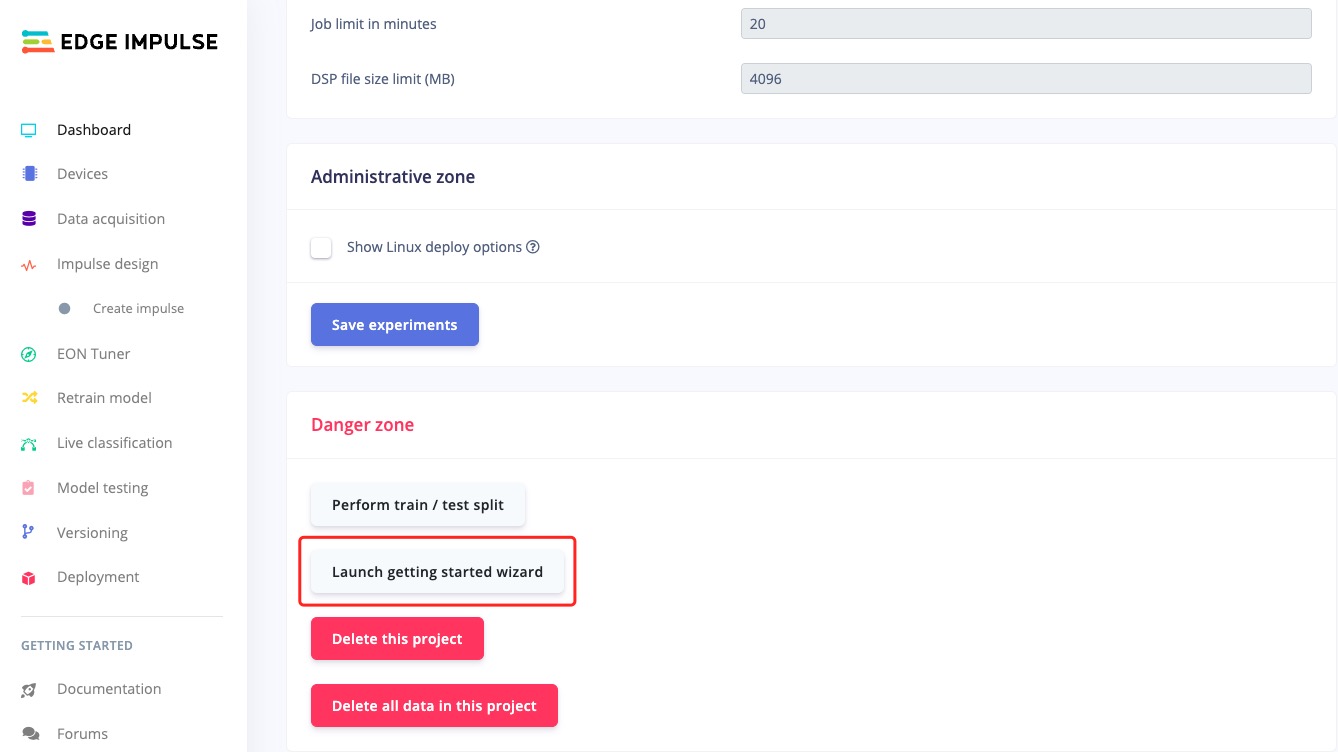1338x752 pixels.
Task: Click Perform train / test split button
Action: (418, 505)
